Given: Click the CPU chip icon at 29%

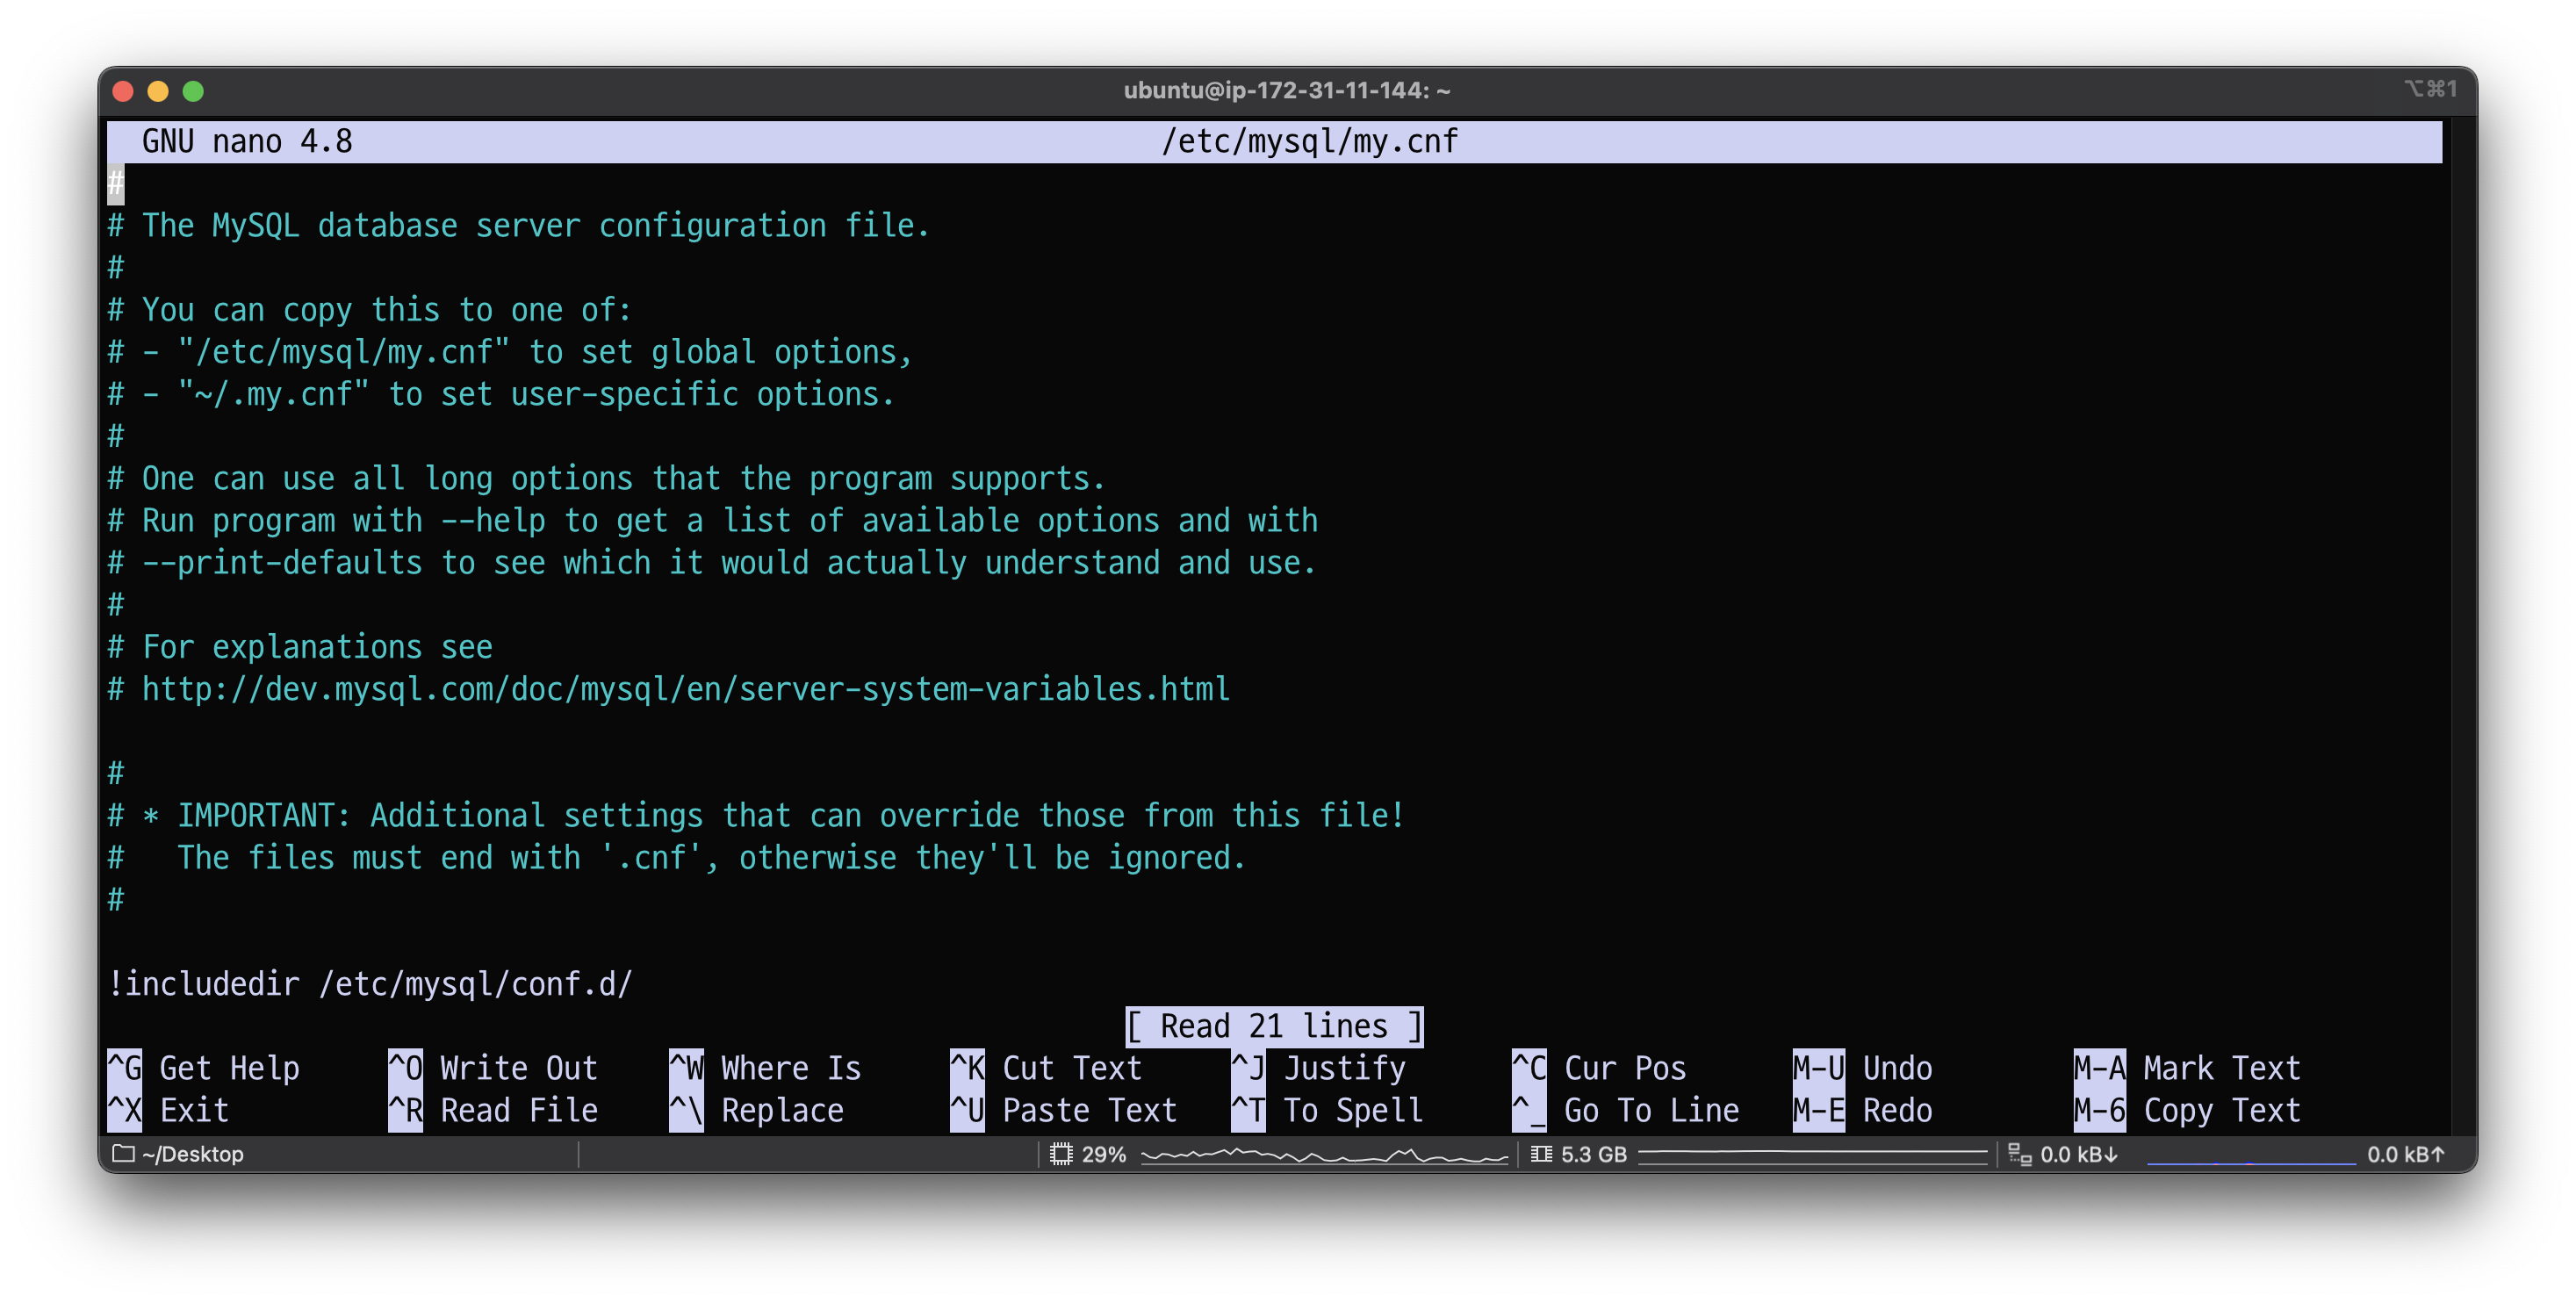Looking at the screenshot, I should [x=1061, y=1154].
